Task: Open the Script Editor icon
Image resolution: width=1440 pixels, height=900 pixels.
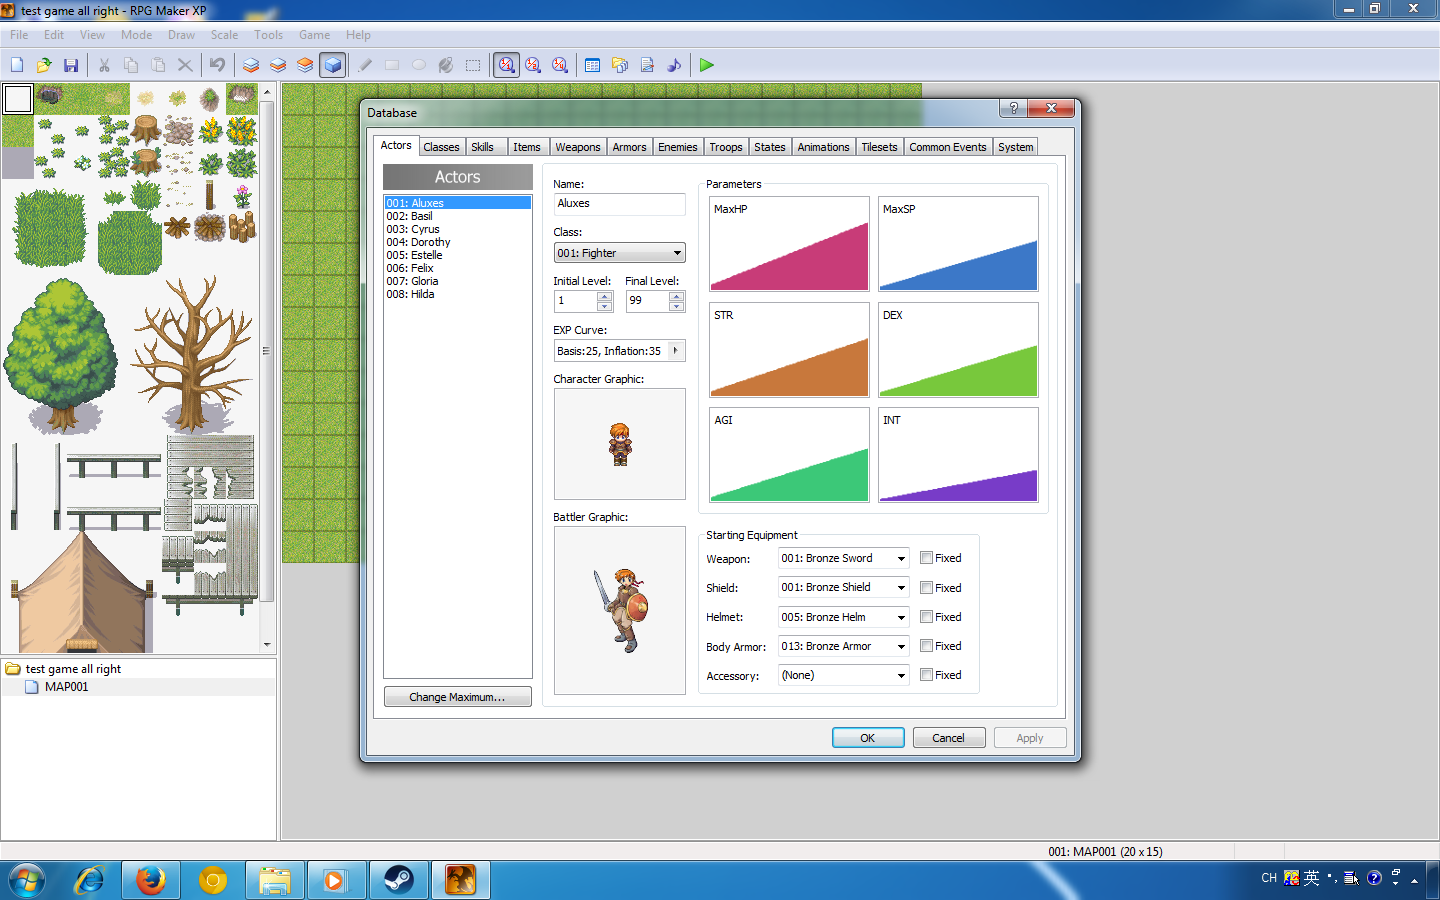Action: pyautogui.click(x=647, y=65)
